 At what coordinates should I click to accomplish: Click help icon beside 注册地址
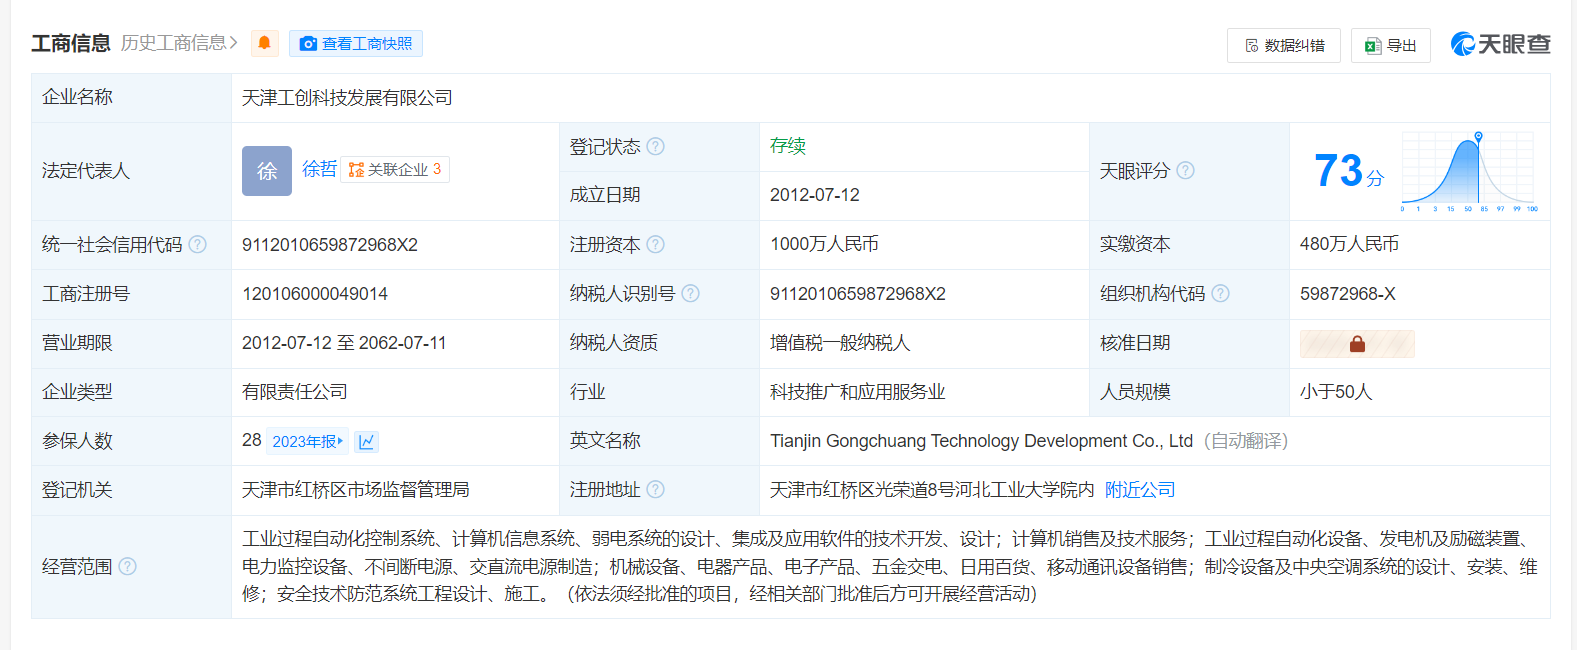click(x=655, y=489)
